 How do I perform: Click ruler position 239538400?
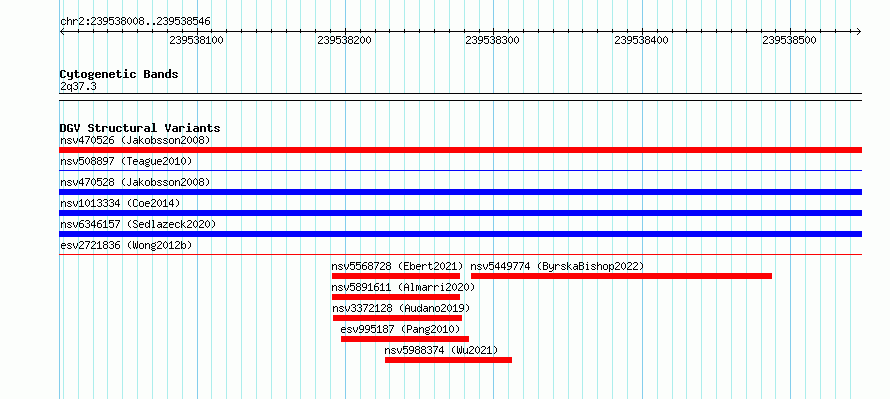point(641,40)
